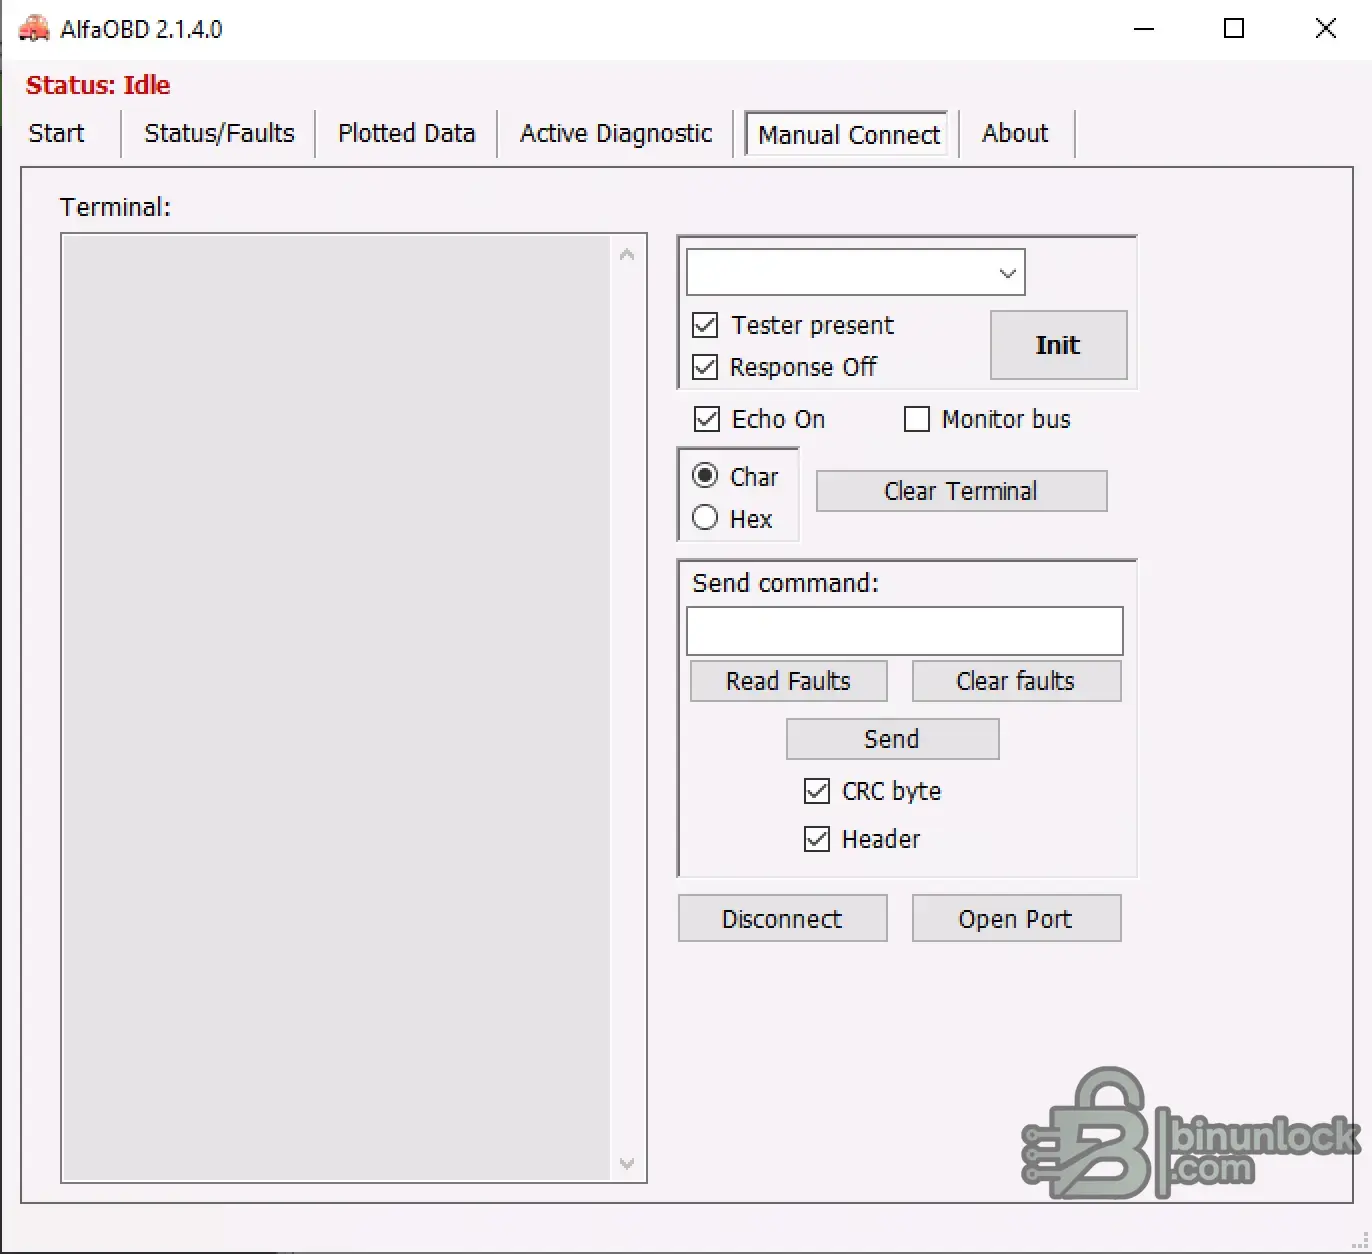
Task: Open the Active Diagnostic tab
Action: (x=616, y=134)
